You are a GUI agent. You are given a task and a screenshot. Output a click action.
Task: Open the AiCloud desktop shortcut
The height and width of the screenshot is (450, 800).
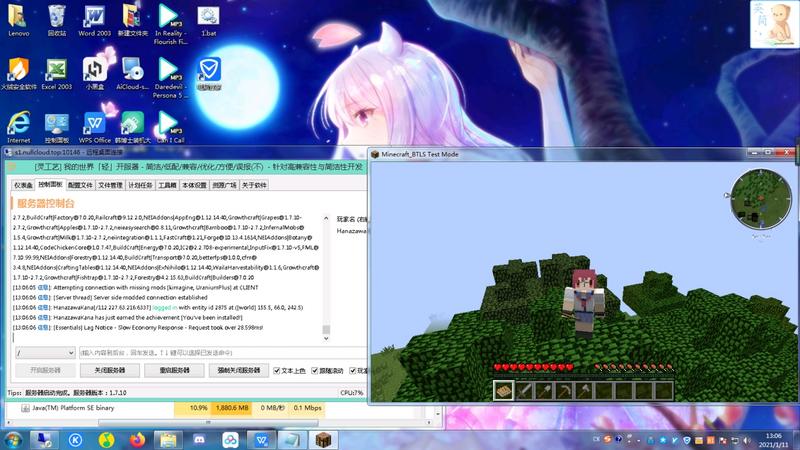point(132,74)
